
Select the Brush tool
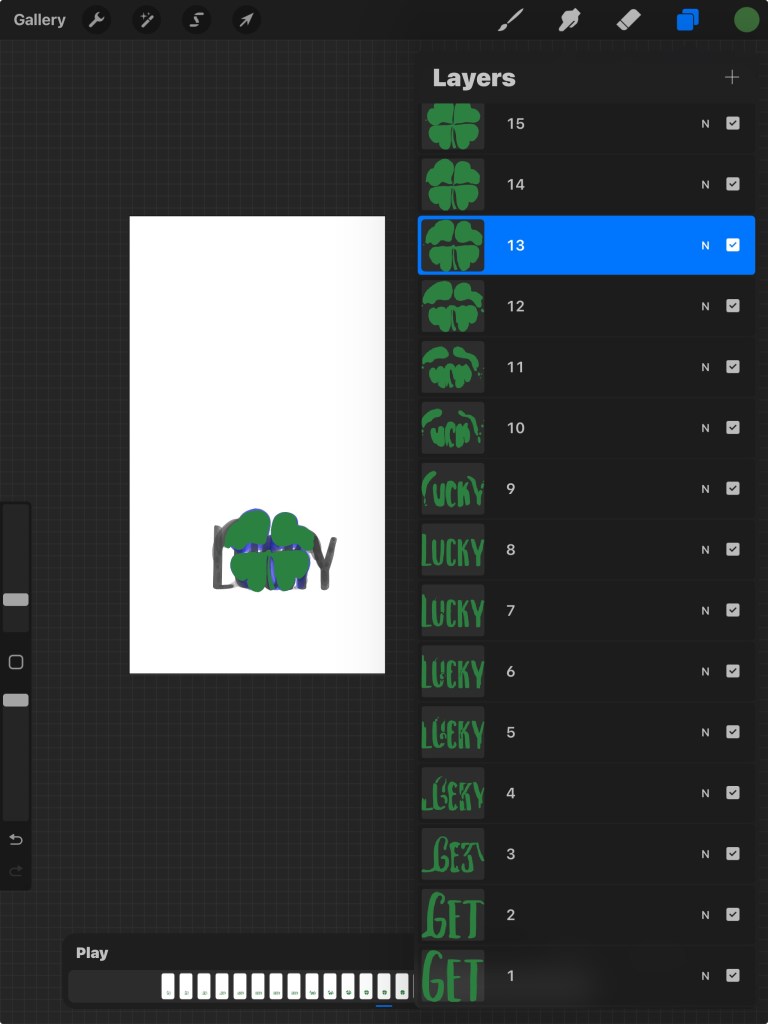tap(511, 20)
